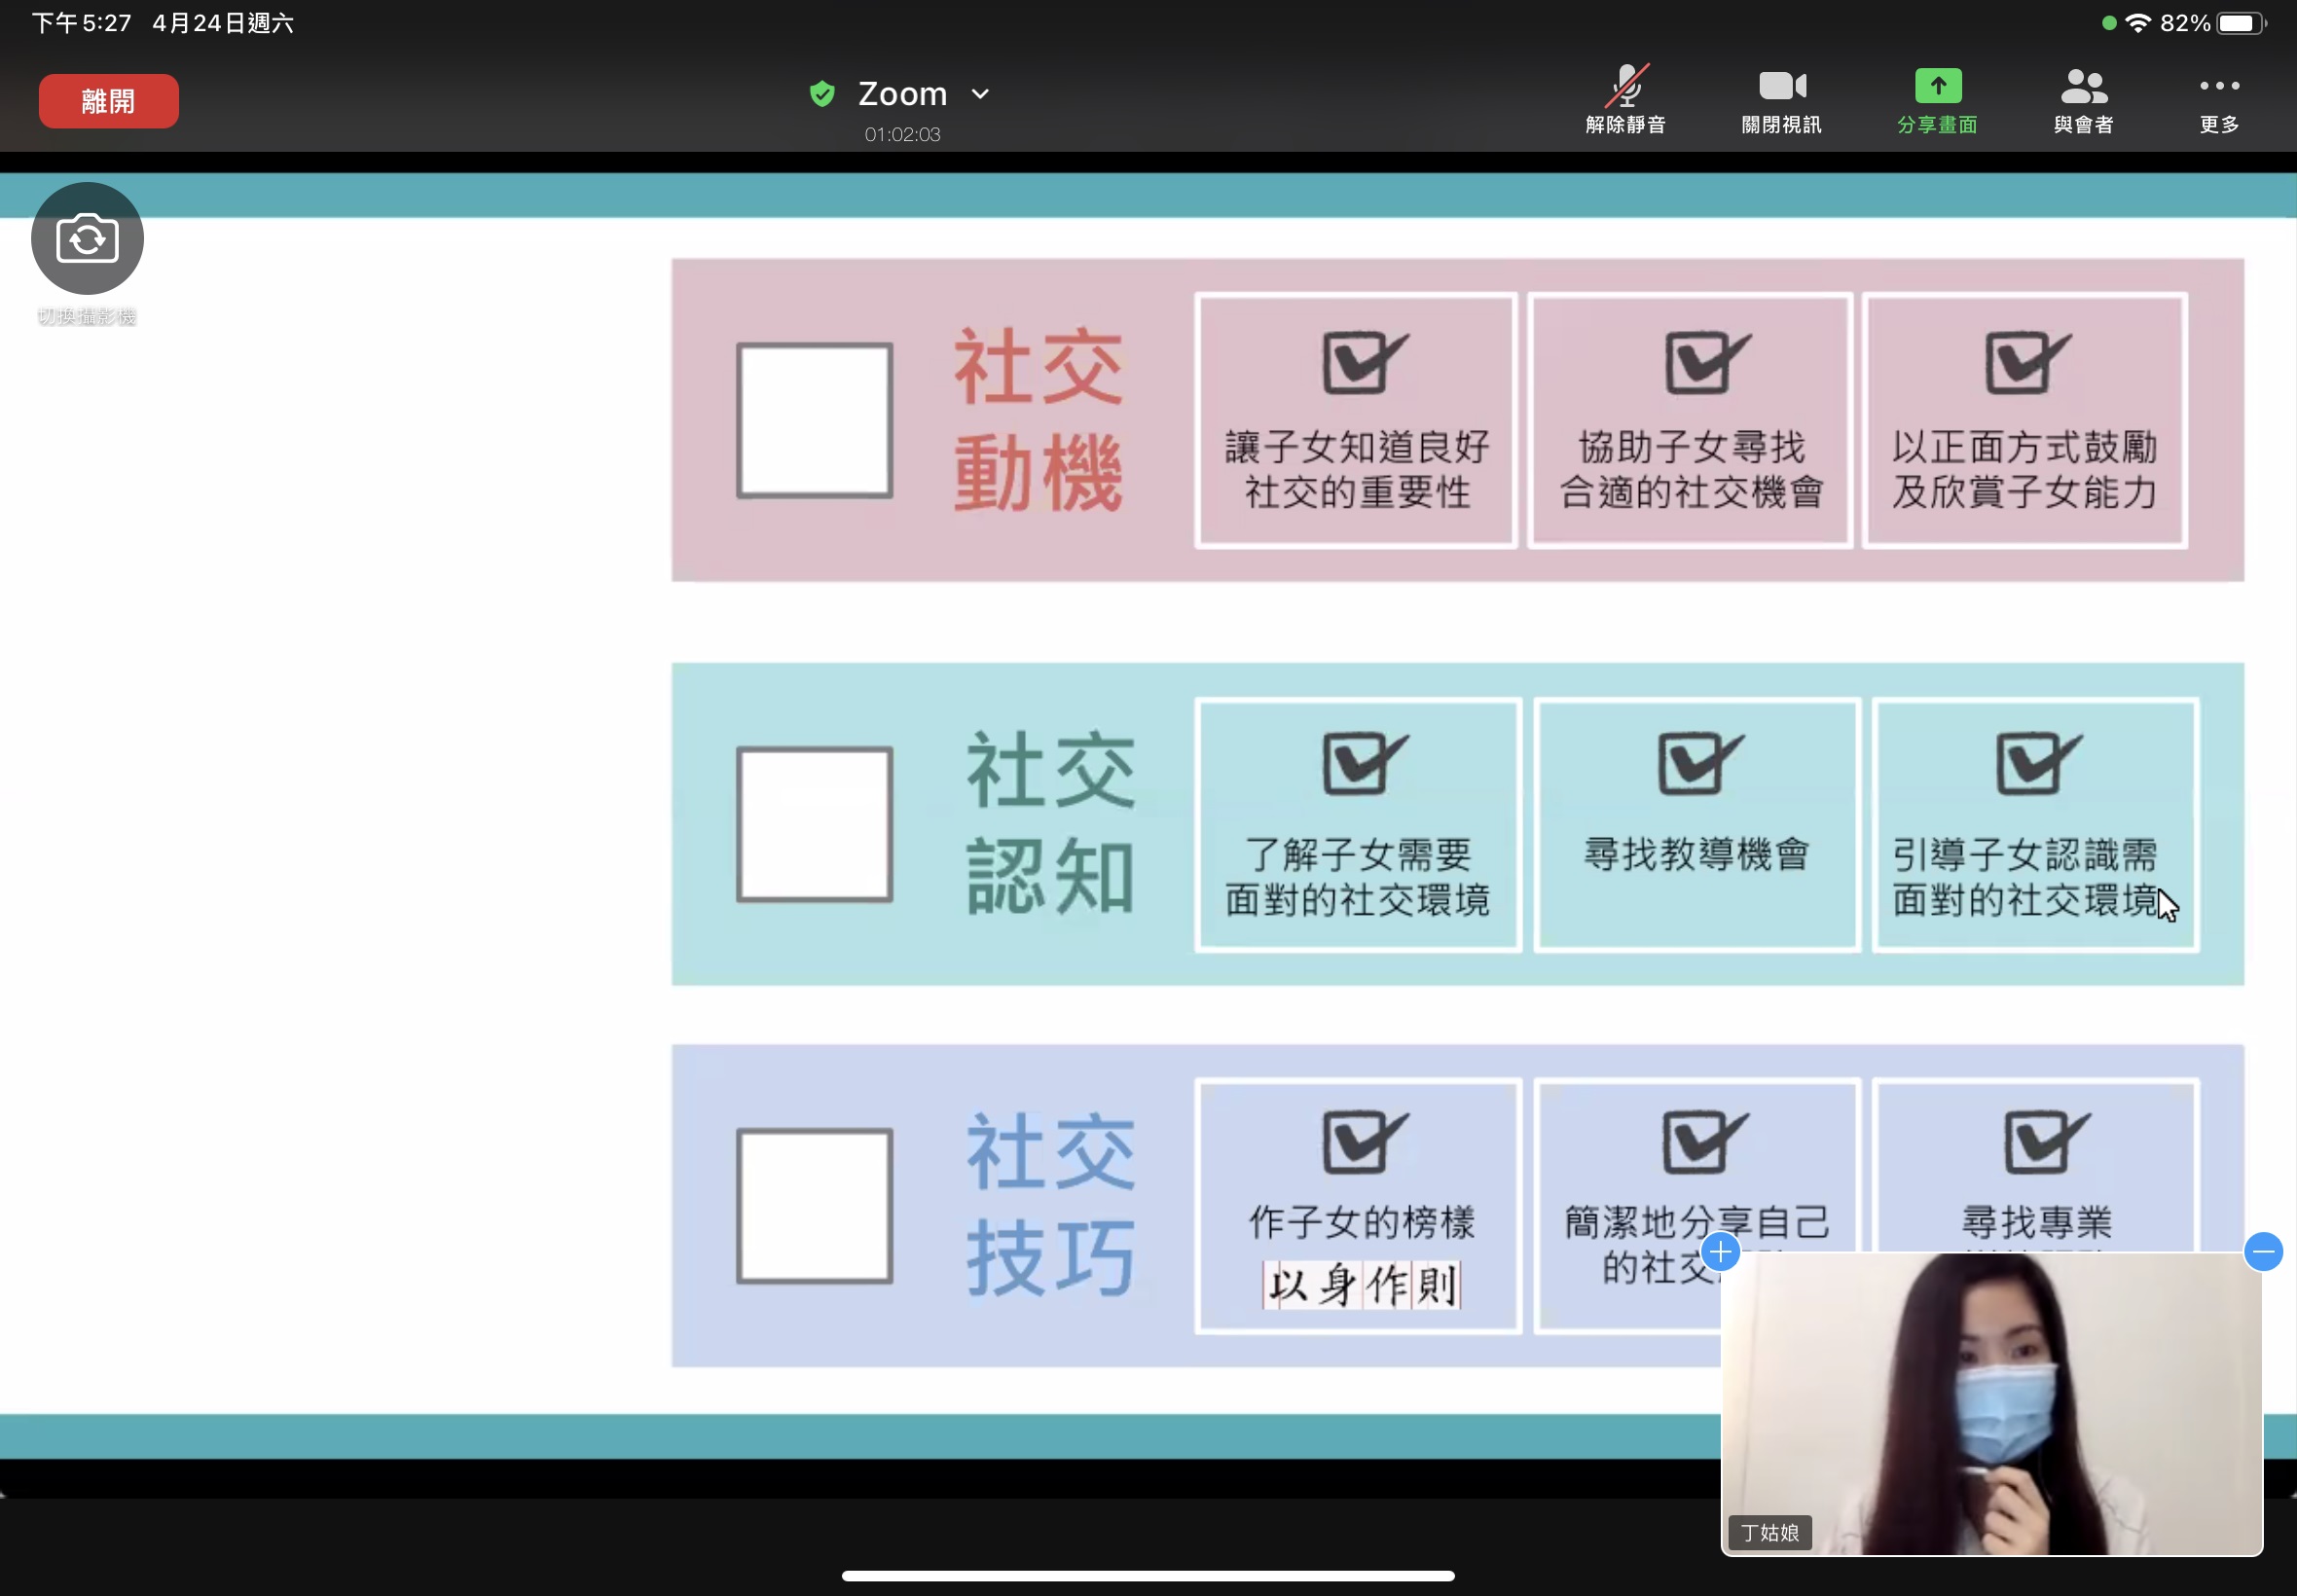Screen dimensions: 2297x1596
Task: Click text 讓子女知道良好社交的重要性
Action: [x=1357, y=469]
